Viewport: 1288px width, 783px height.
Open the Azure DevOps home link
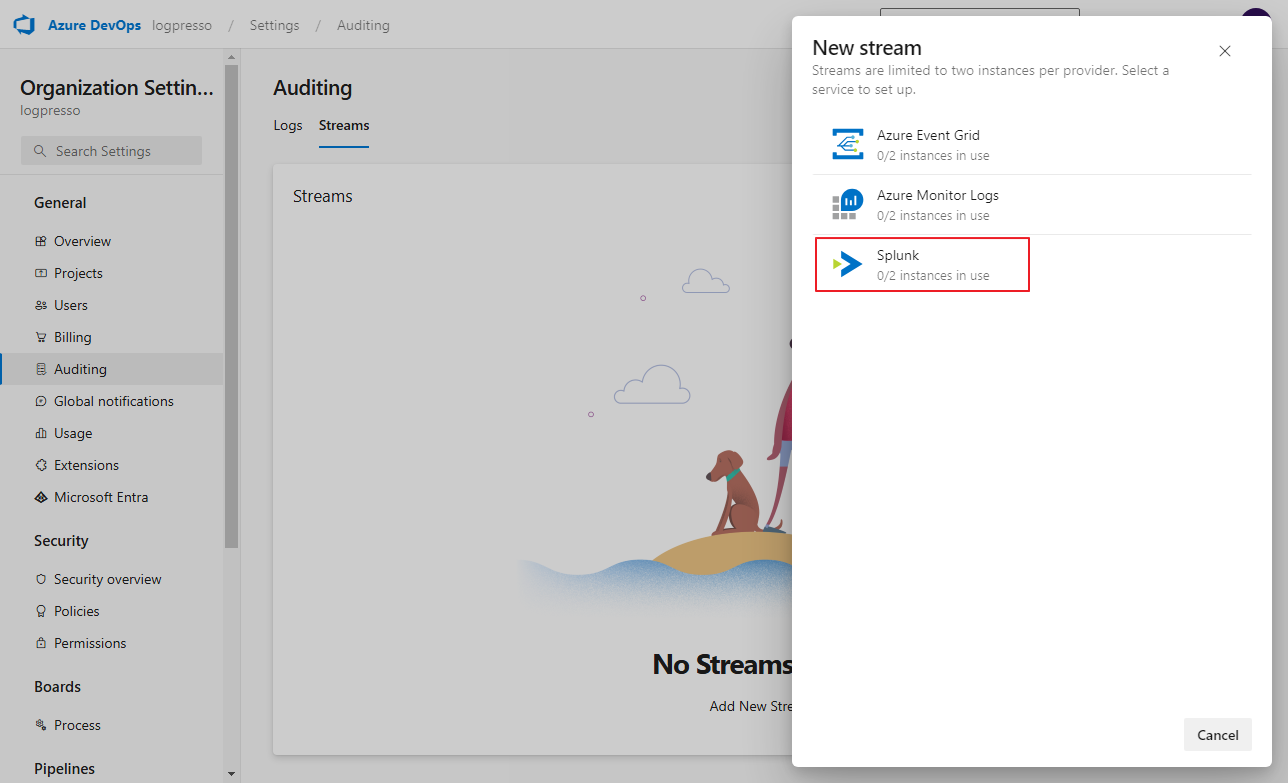[95, 25]
